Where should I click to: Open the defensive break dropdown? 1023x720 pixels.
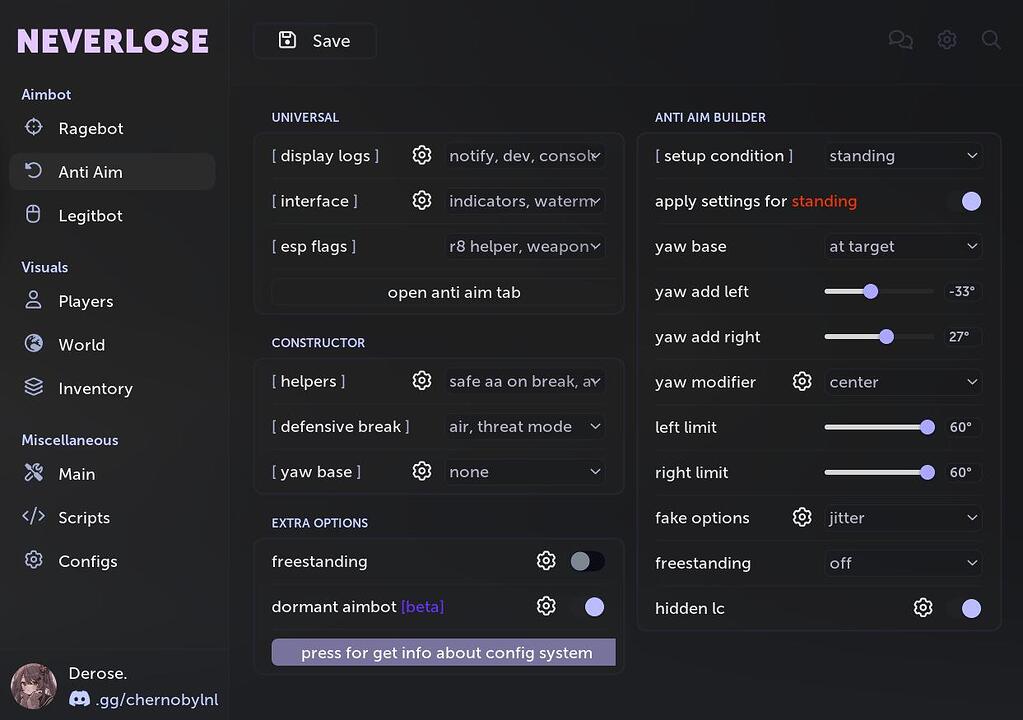pos(524,426)
